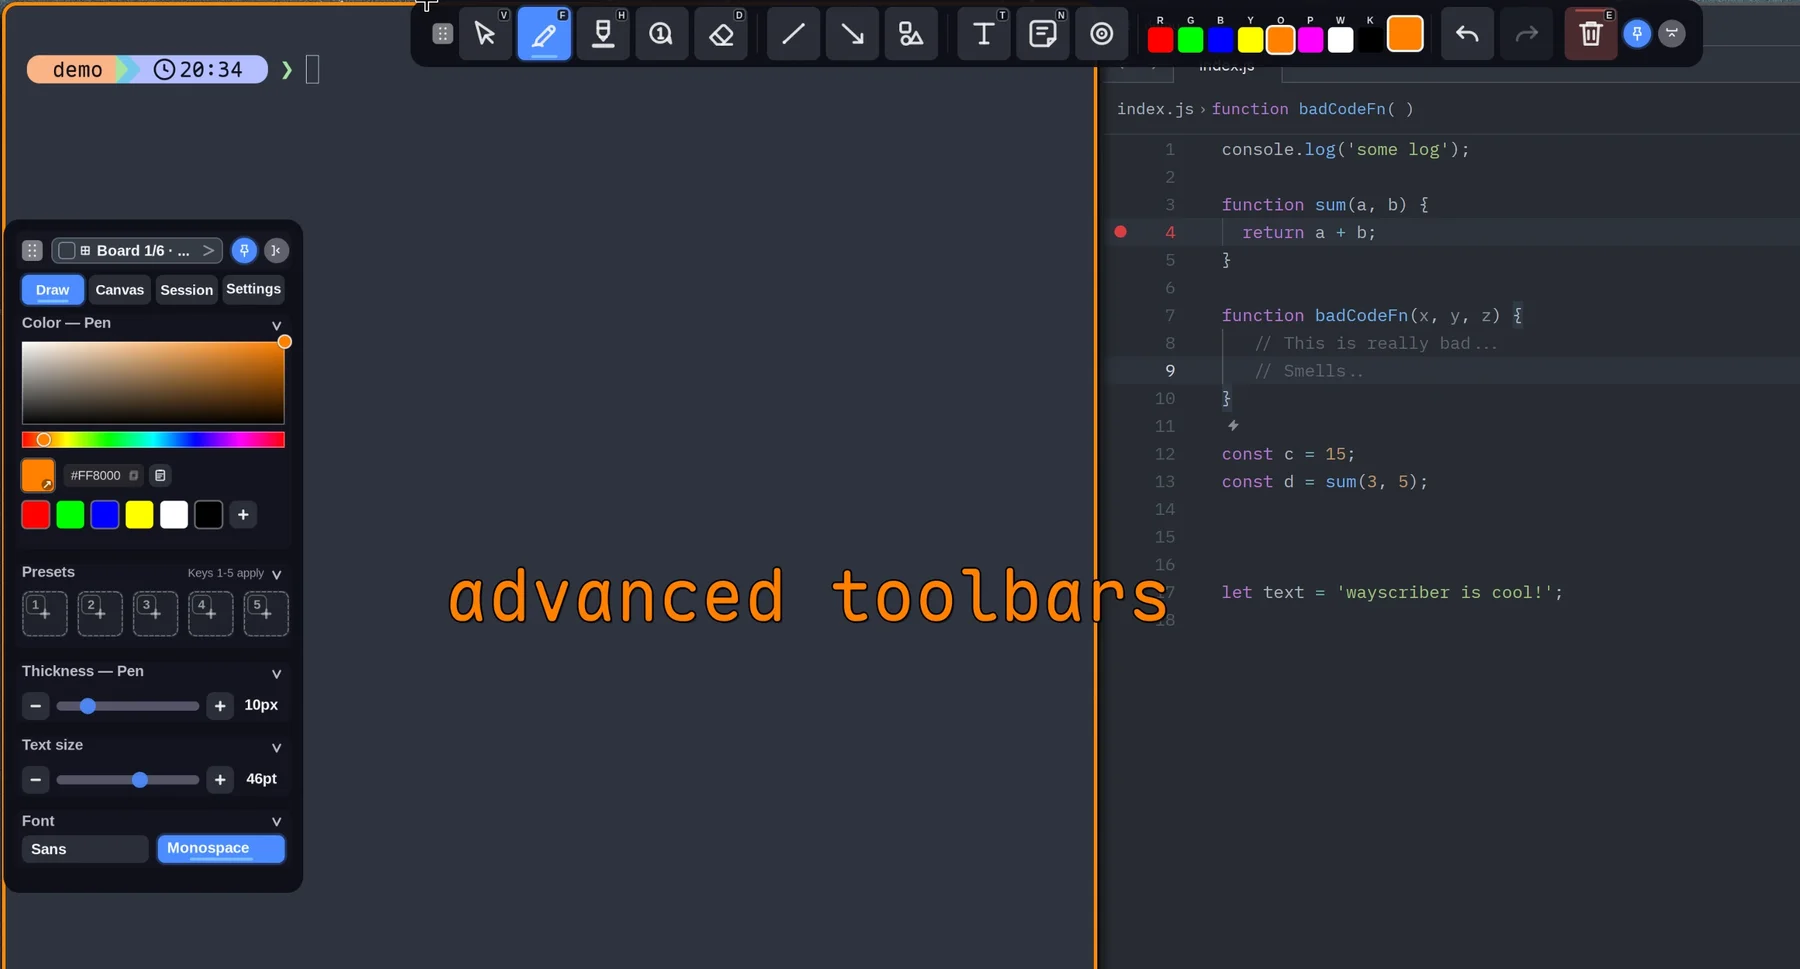
Task: Adjust the text size slider
Action: (128, 780)
